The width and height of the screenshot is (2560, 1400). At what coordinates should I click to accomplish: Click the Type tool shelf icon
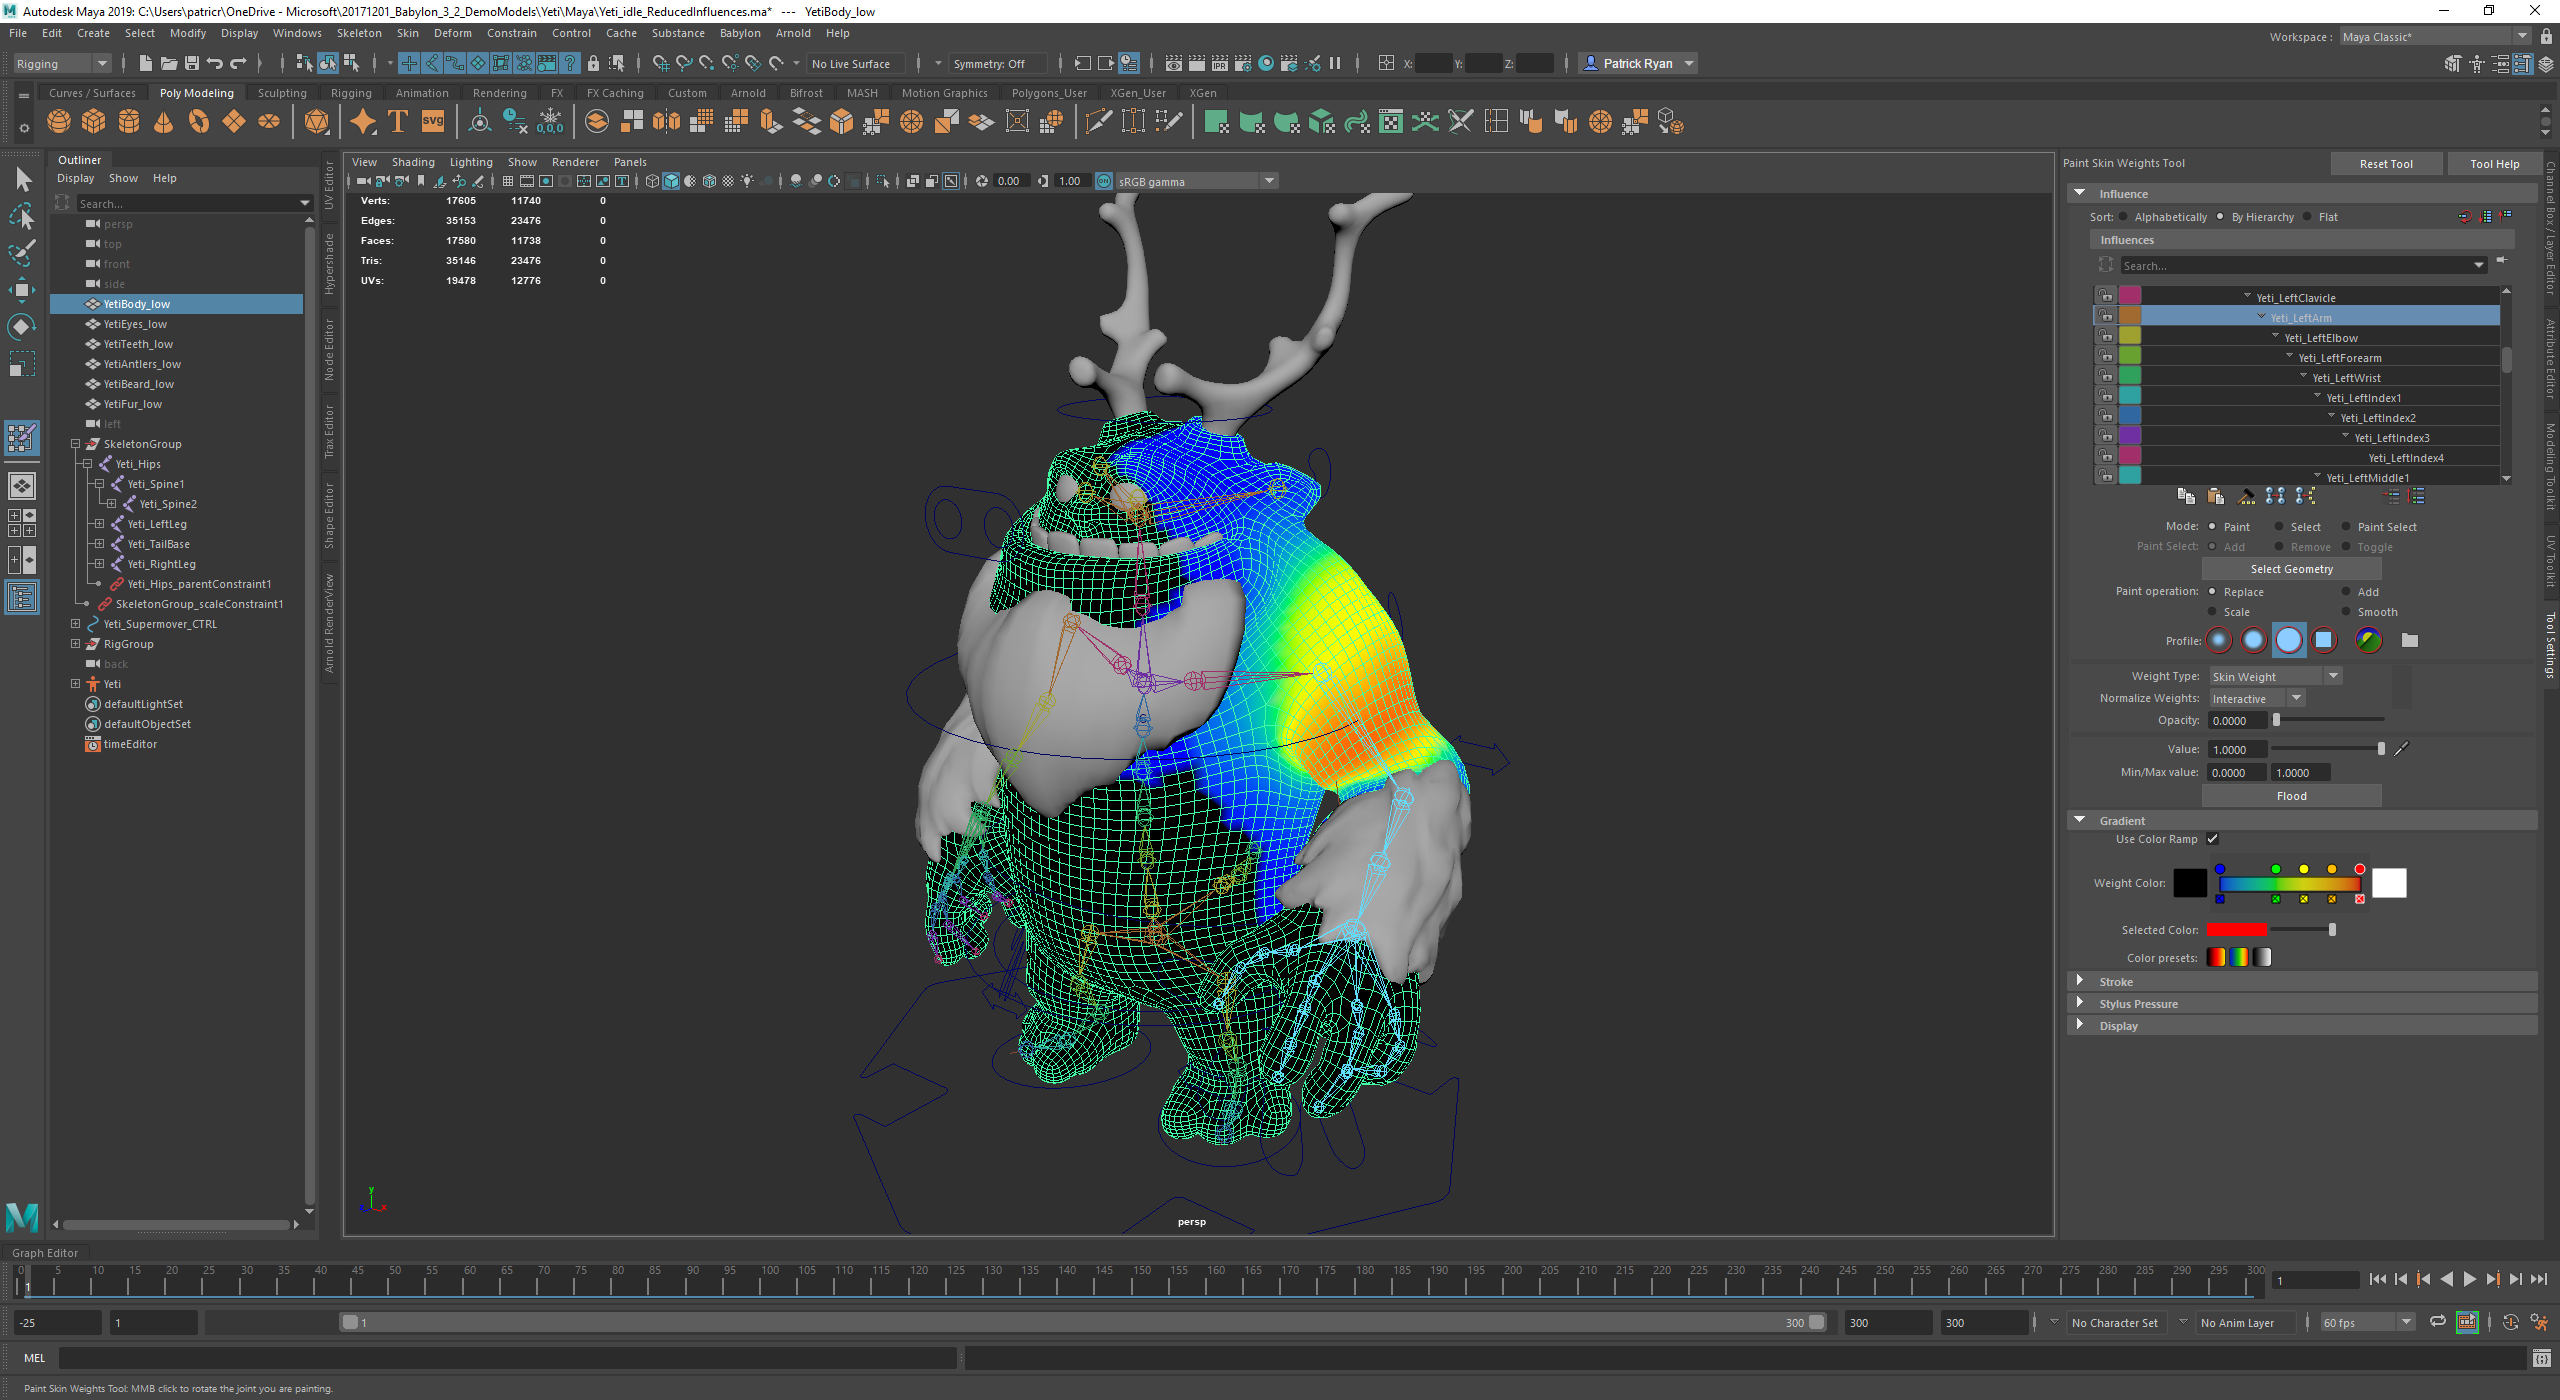click(397, 122)
